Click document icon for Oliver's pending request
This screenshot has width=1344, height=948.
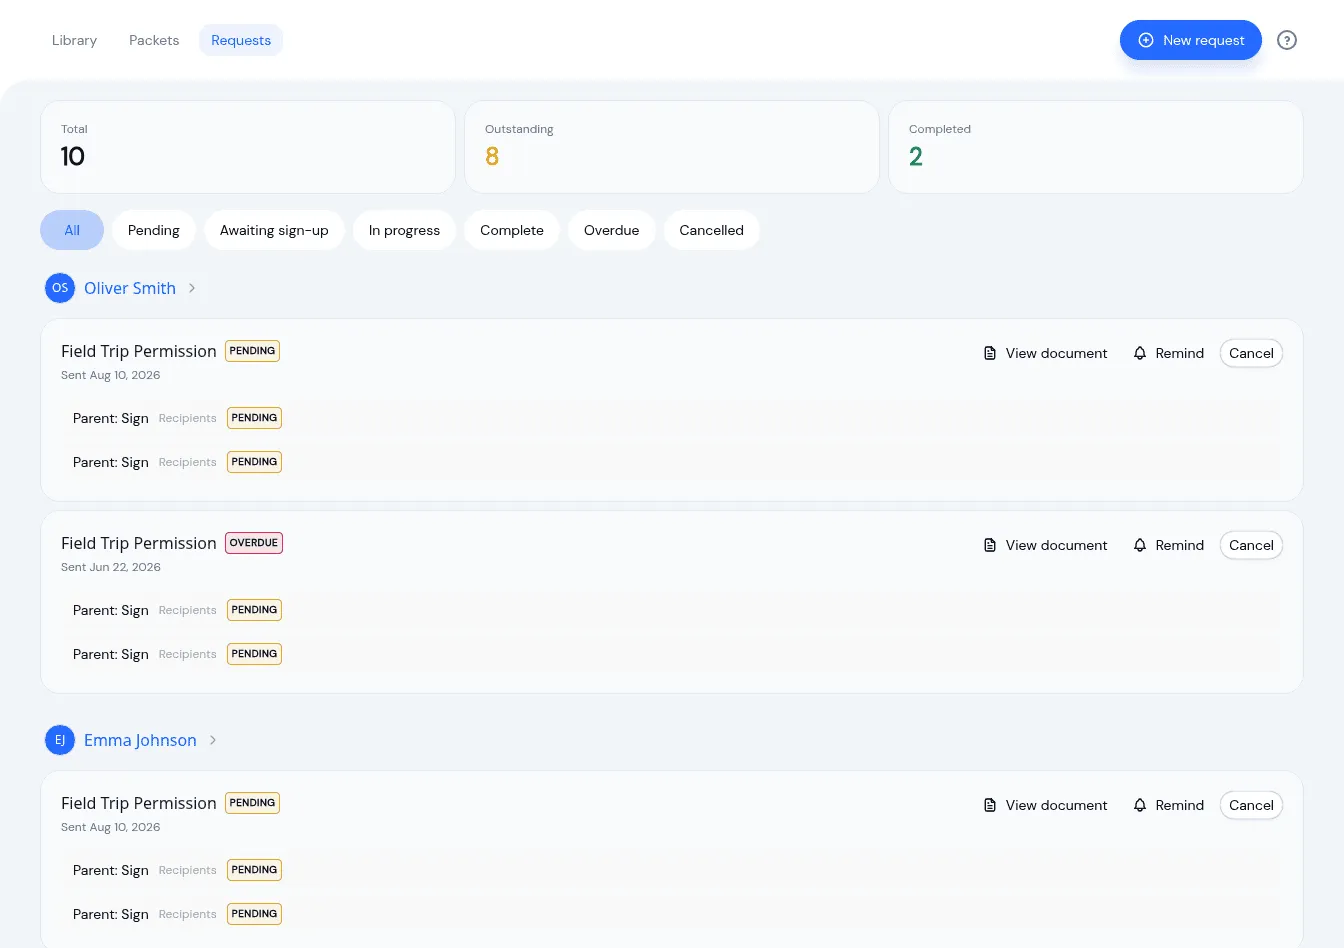[x=990, y=353]
